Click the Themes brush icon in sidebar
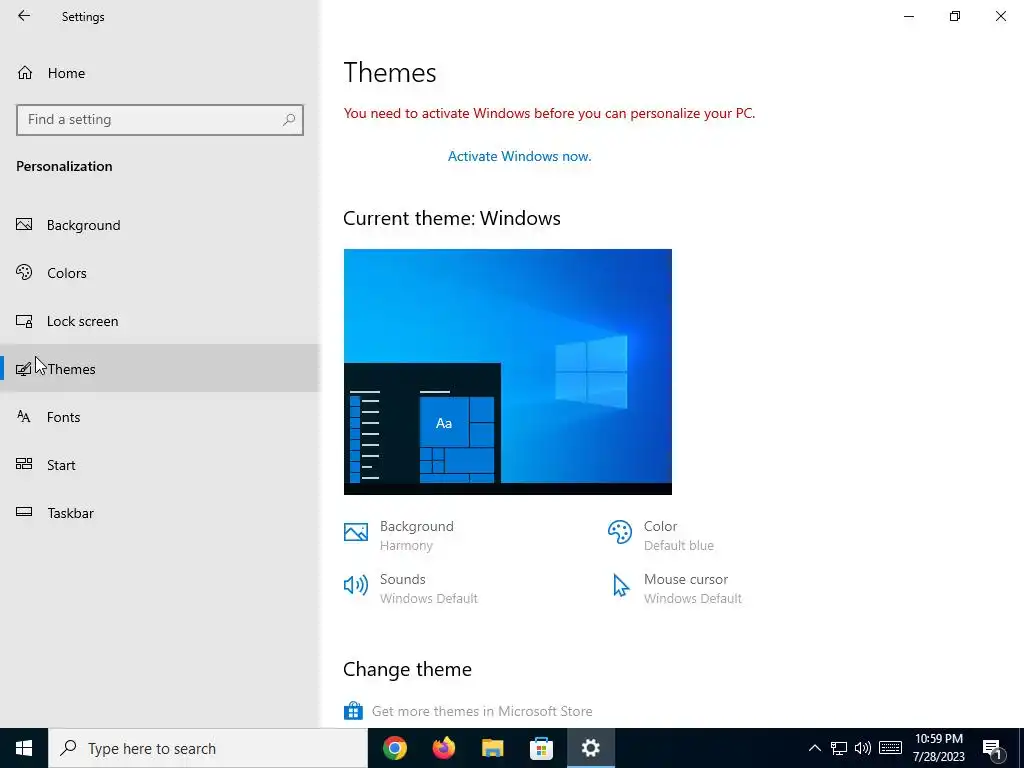Screen dimensions: 1024x768 click(x=24, y=369)
